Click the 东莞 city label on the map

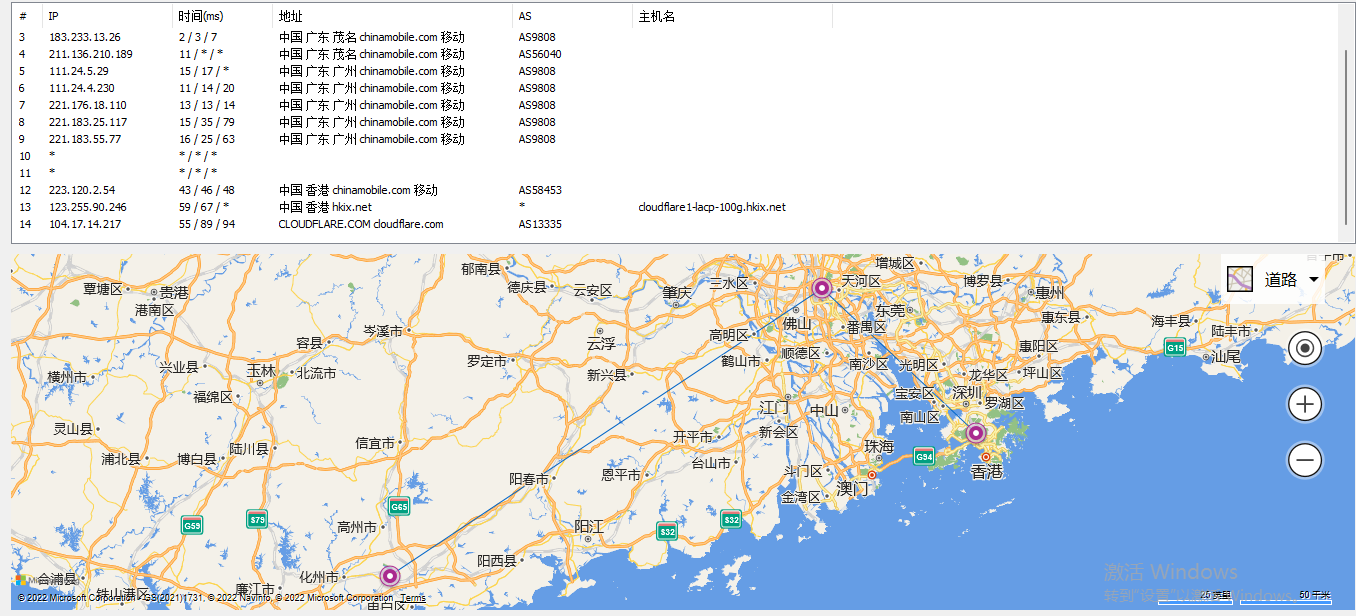(890, 310)
